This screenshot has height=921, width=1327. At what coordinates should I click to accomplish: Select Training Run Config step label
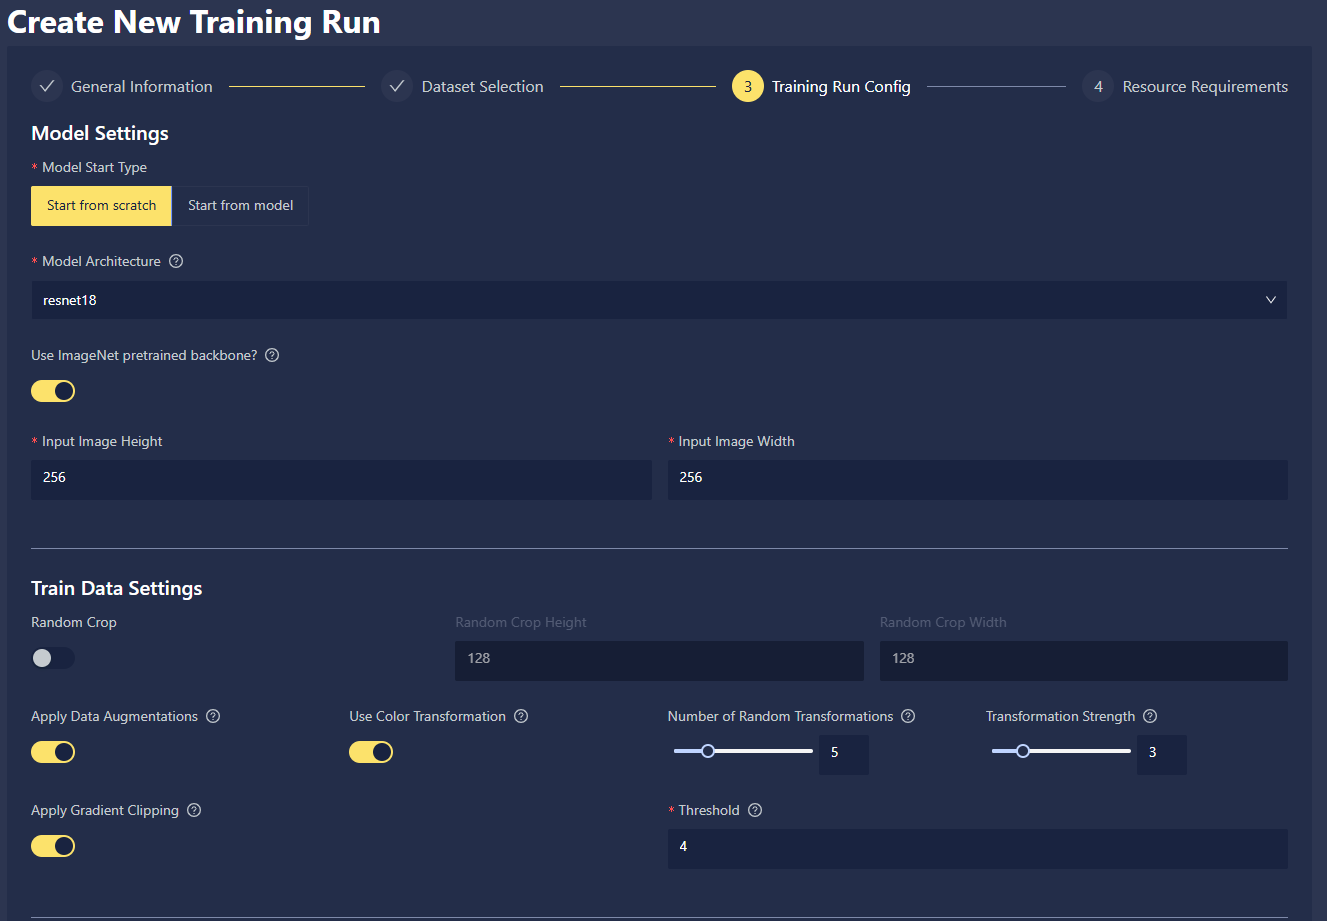coord(841,87)
